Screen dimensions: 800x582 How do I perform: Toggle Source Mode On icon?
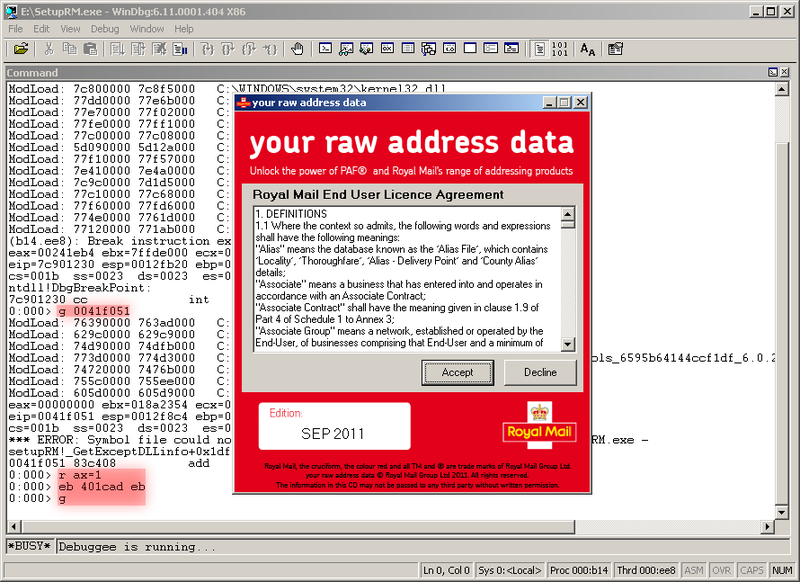click(539, 49)
